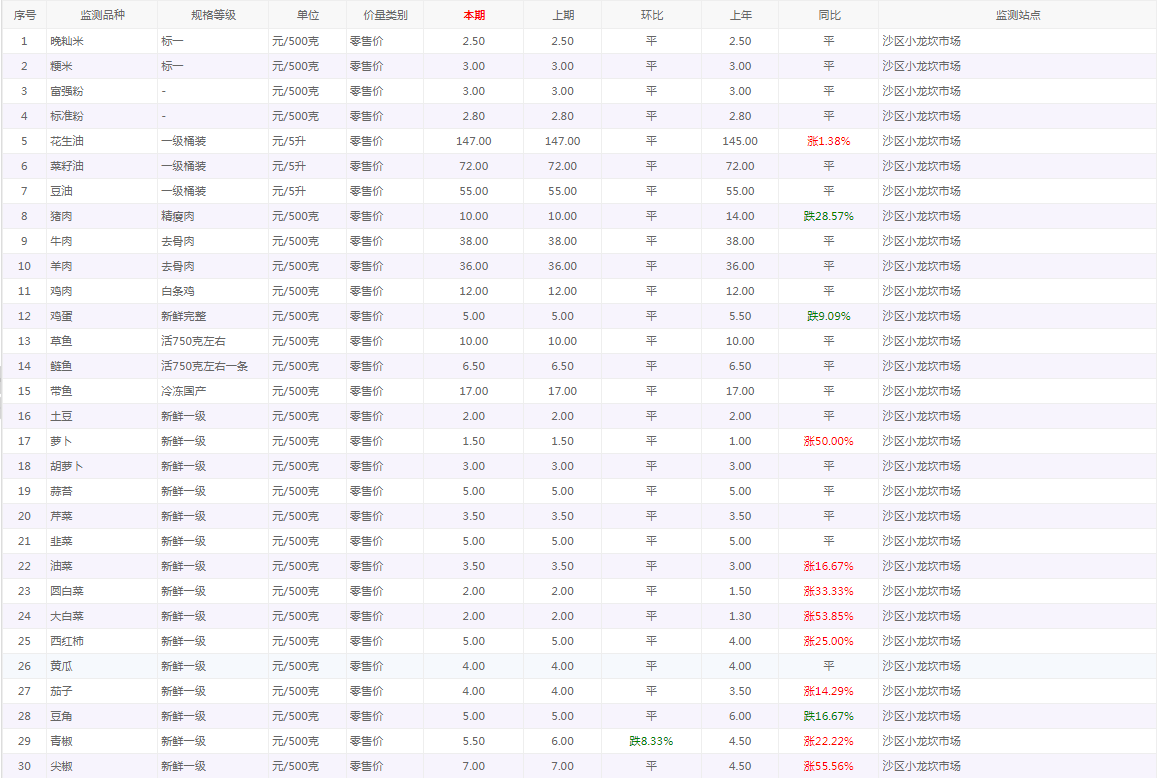Click the 规格等级 column header
The width and height of the screenshot is (1157, 778).
pos(212,15)
